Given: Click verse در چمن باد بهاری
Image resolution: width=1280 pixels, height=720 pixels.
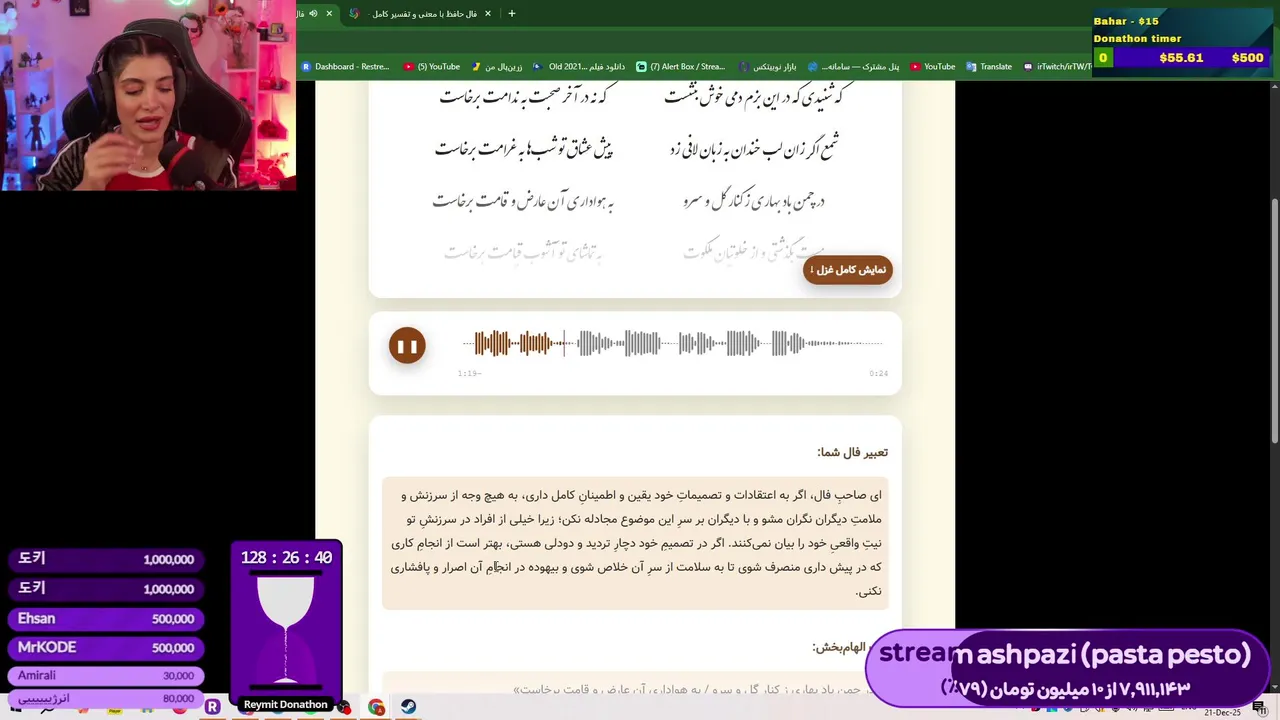Looking at the screenshot, I should [755, 201].
